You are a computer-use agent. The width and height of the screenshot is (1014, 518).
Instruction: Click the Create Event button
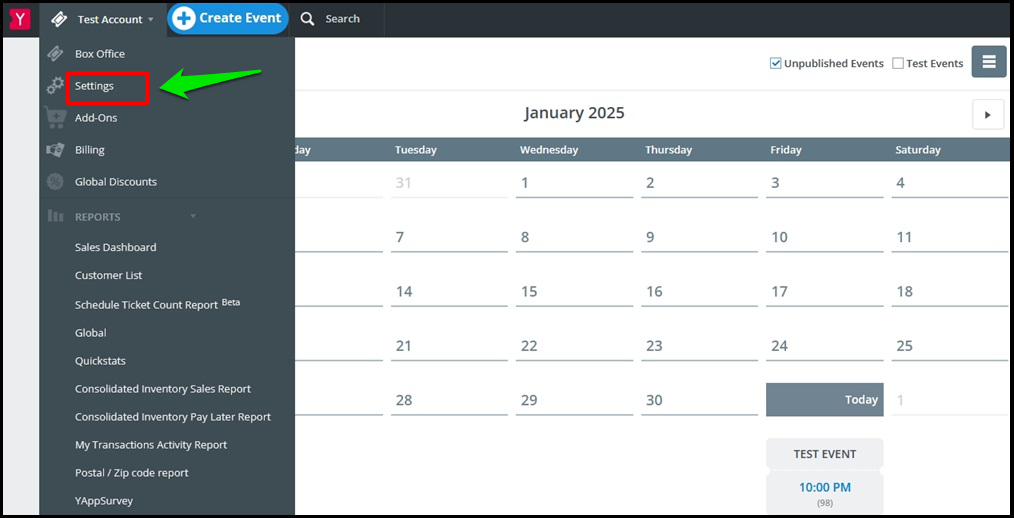228,19
